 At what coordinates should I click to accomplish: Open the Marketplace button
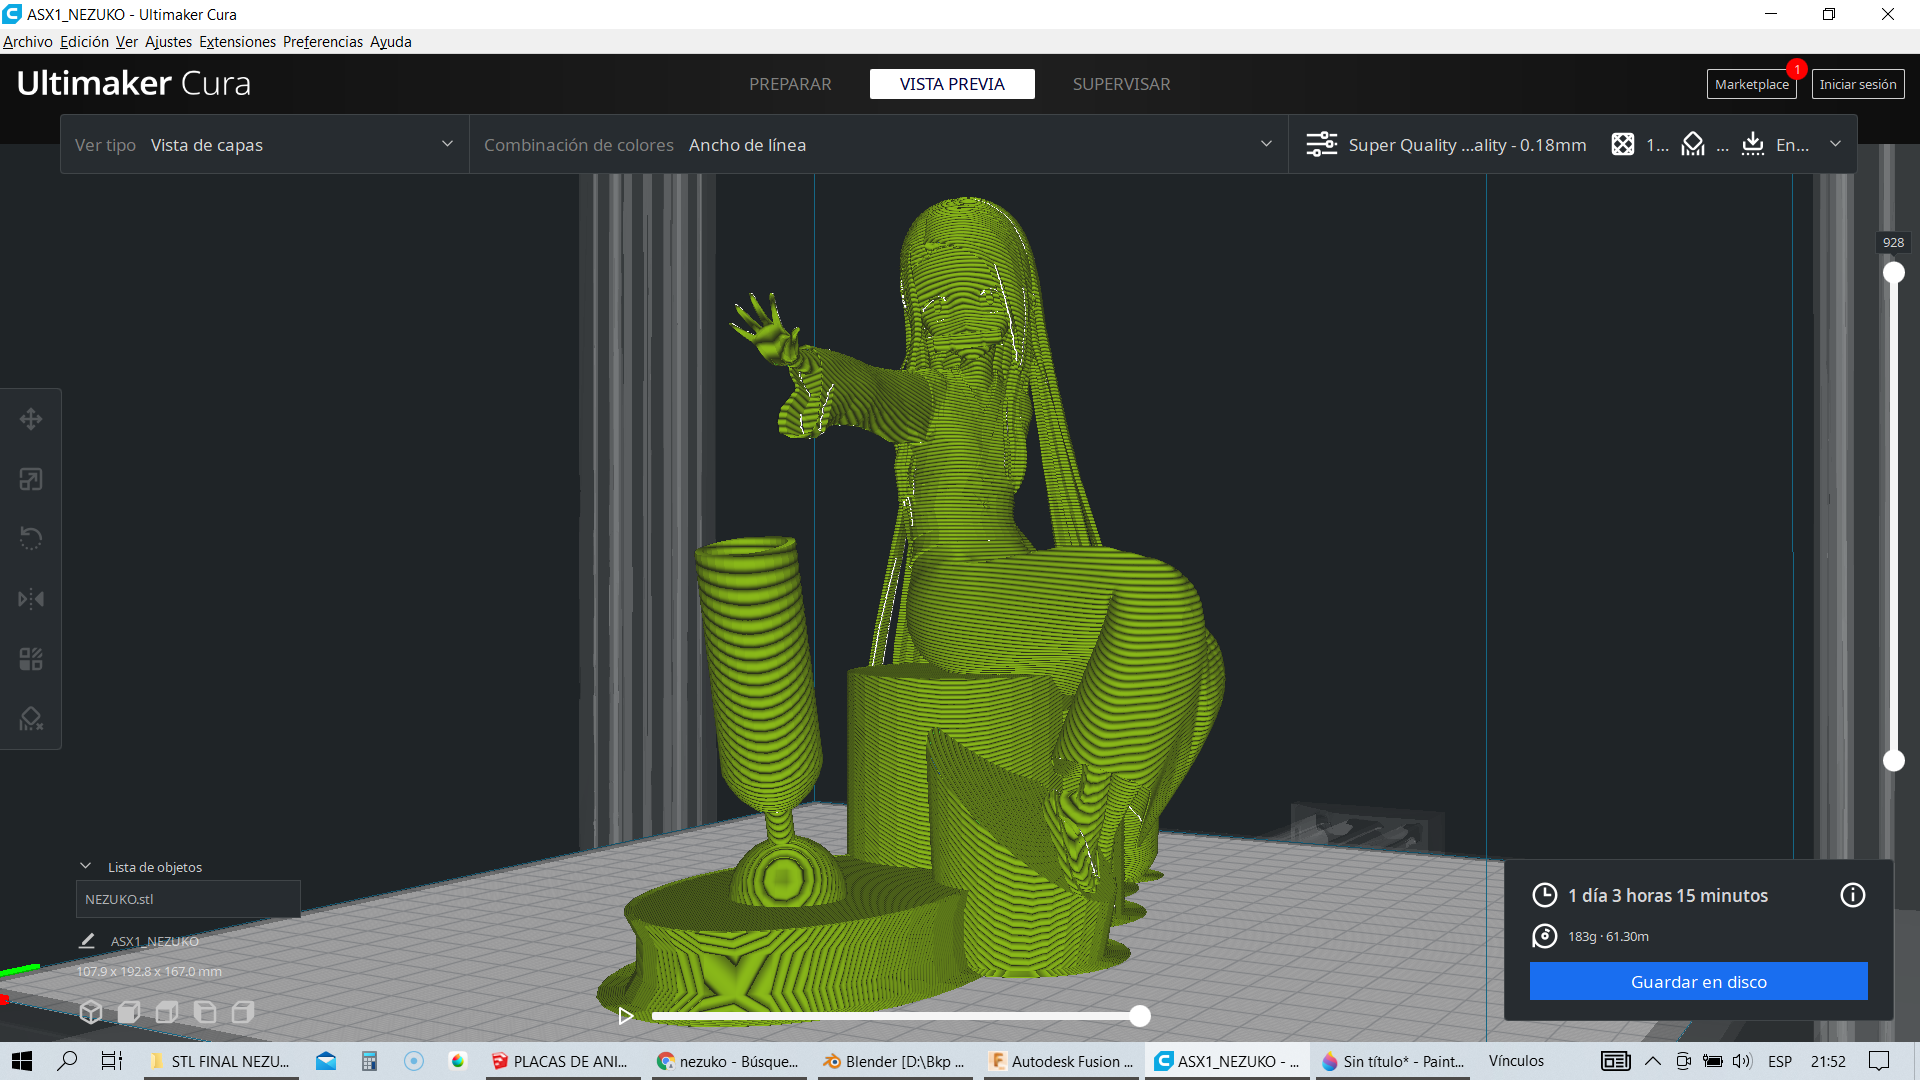(x=1751, y=84)
